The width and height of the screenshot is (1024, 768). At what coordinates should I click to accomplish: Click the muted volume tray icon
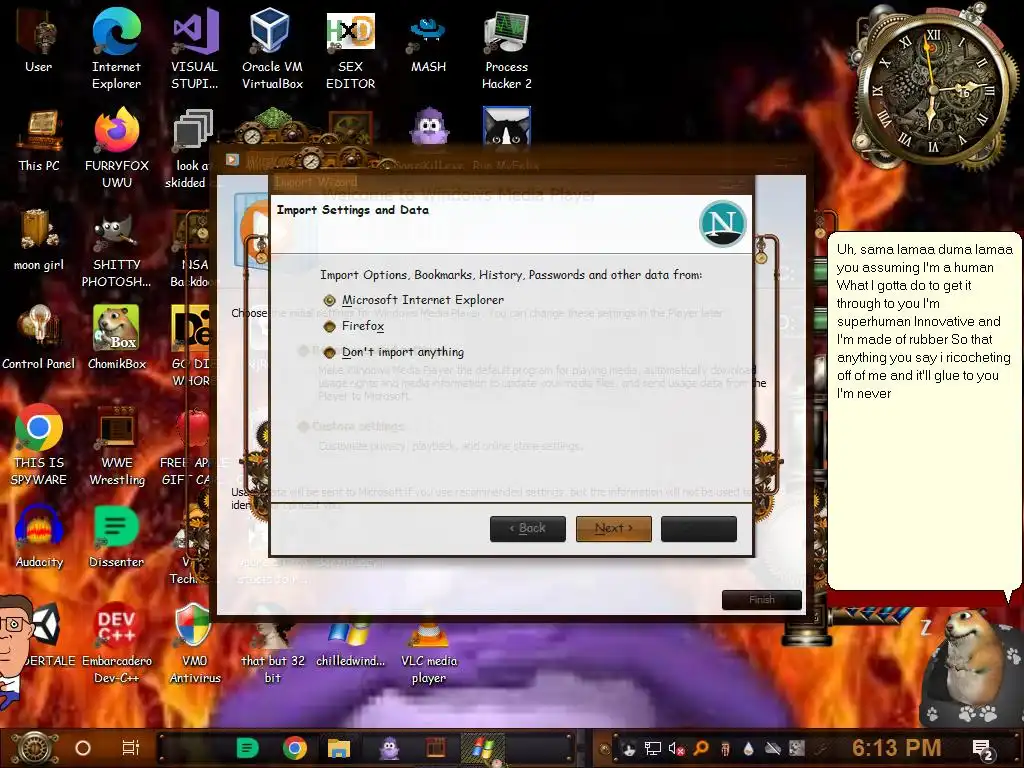(676, 748)
